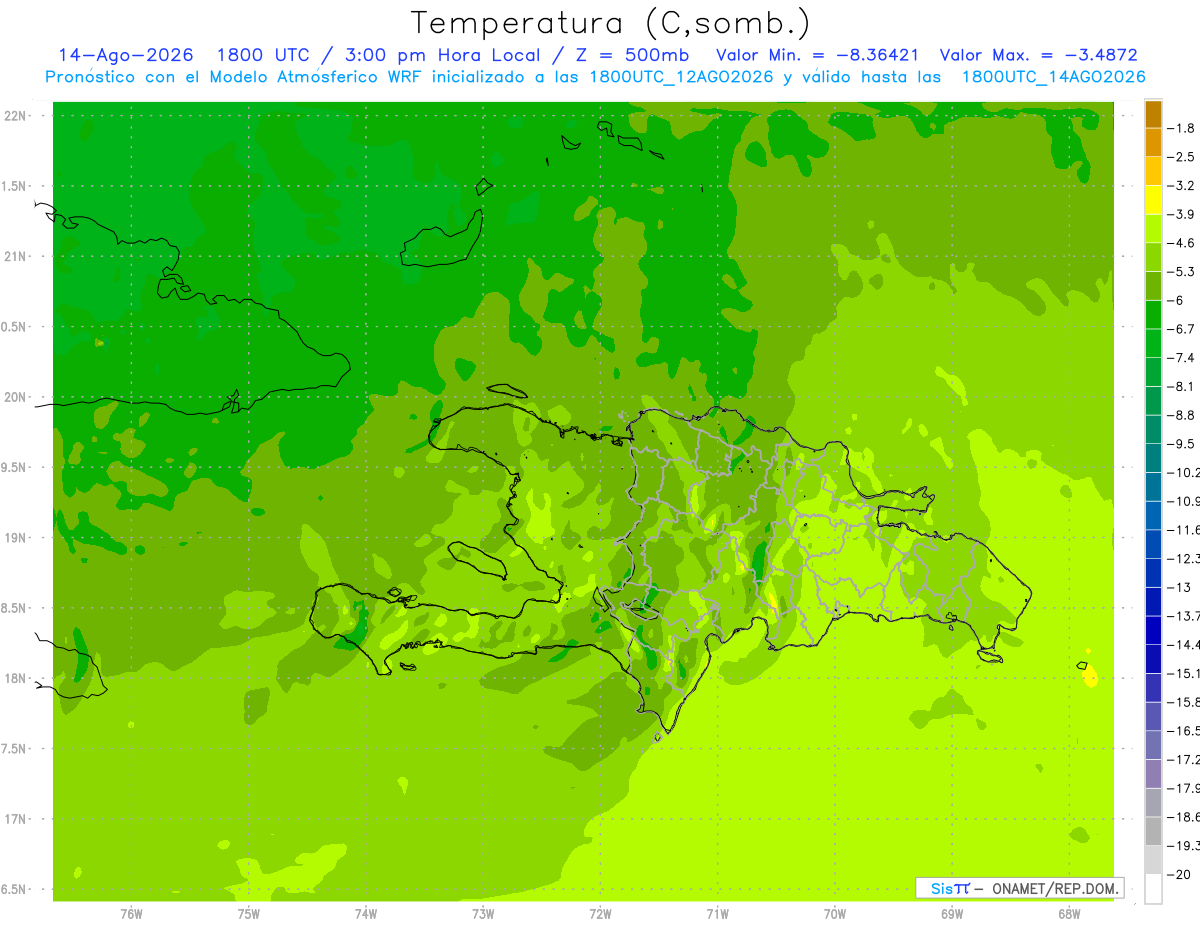Click the '75W' longitude label

click(x=249, y=914)
